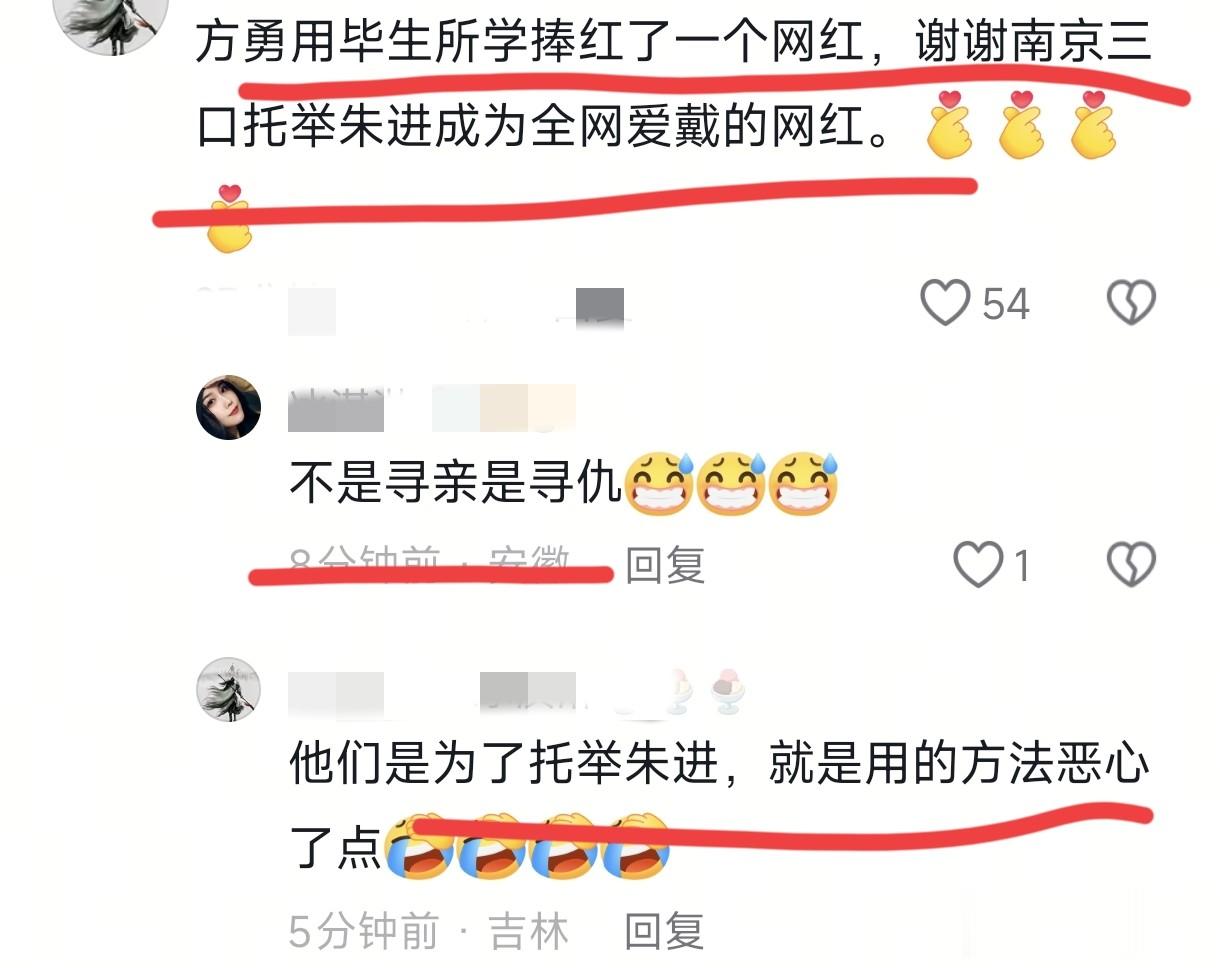1220x968 pixels.
Task: Reply to the comment from 吉林
Action: tap(665, 932)
